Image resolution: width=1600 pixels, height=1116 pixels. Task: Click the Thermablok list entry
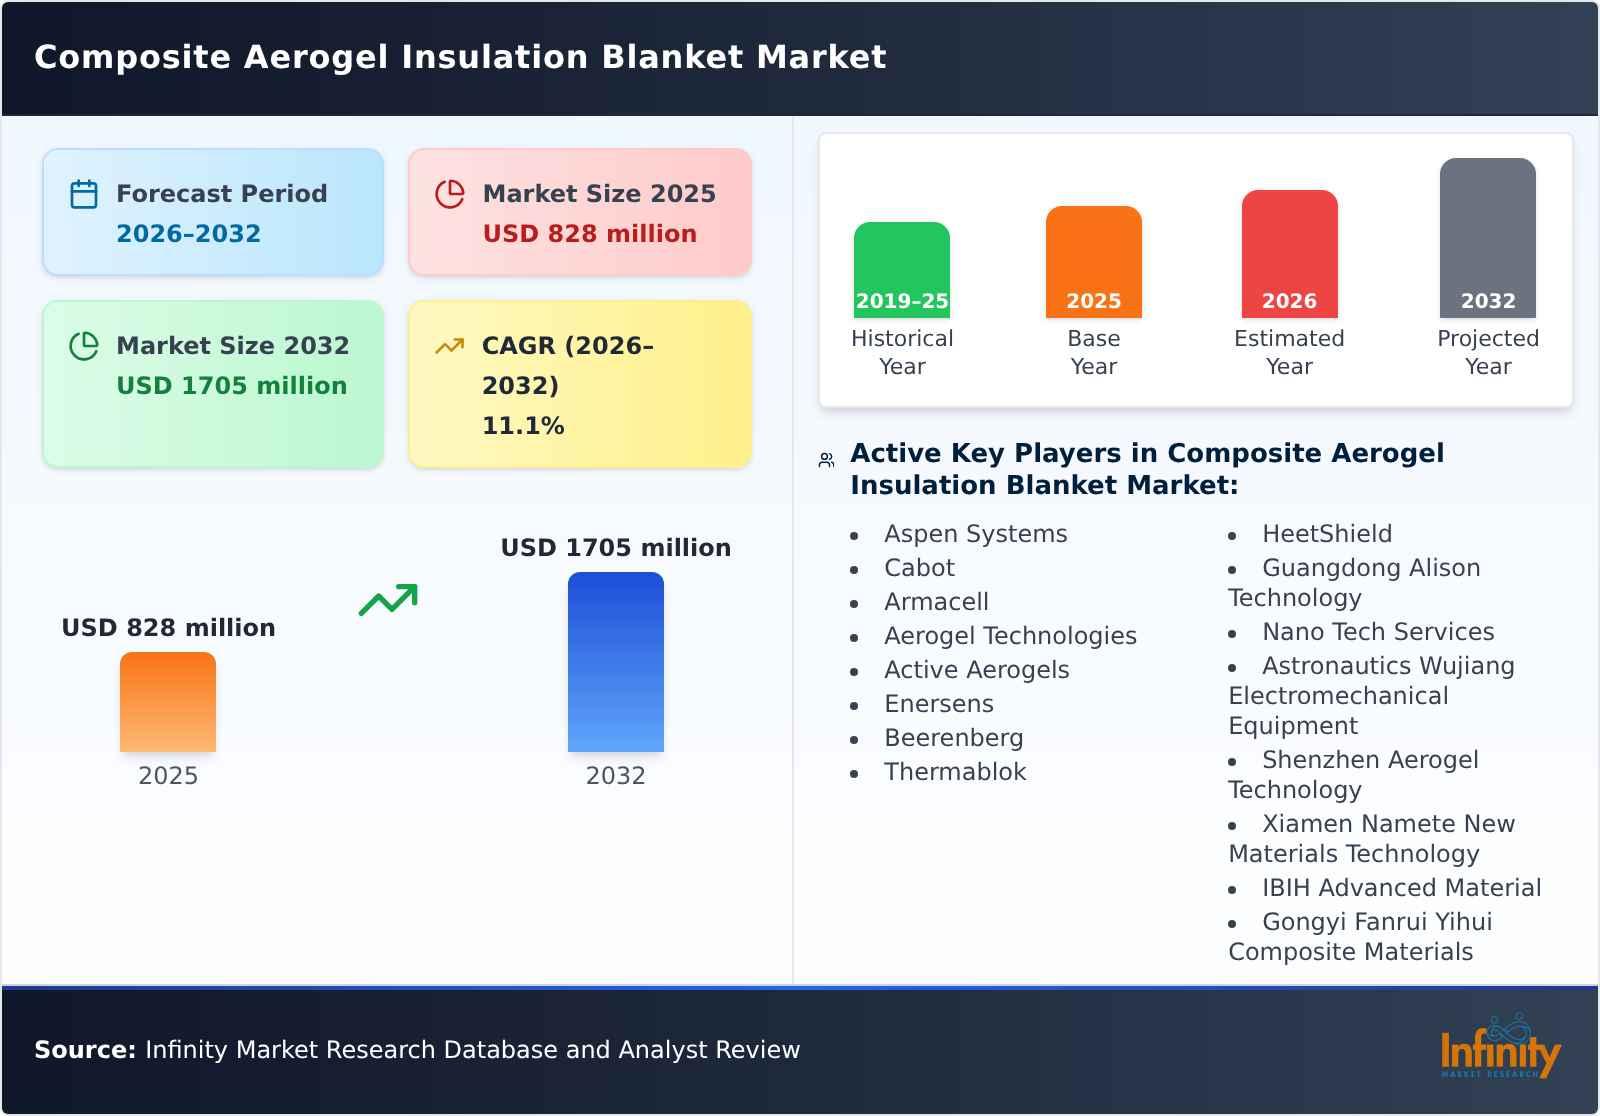954,772
